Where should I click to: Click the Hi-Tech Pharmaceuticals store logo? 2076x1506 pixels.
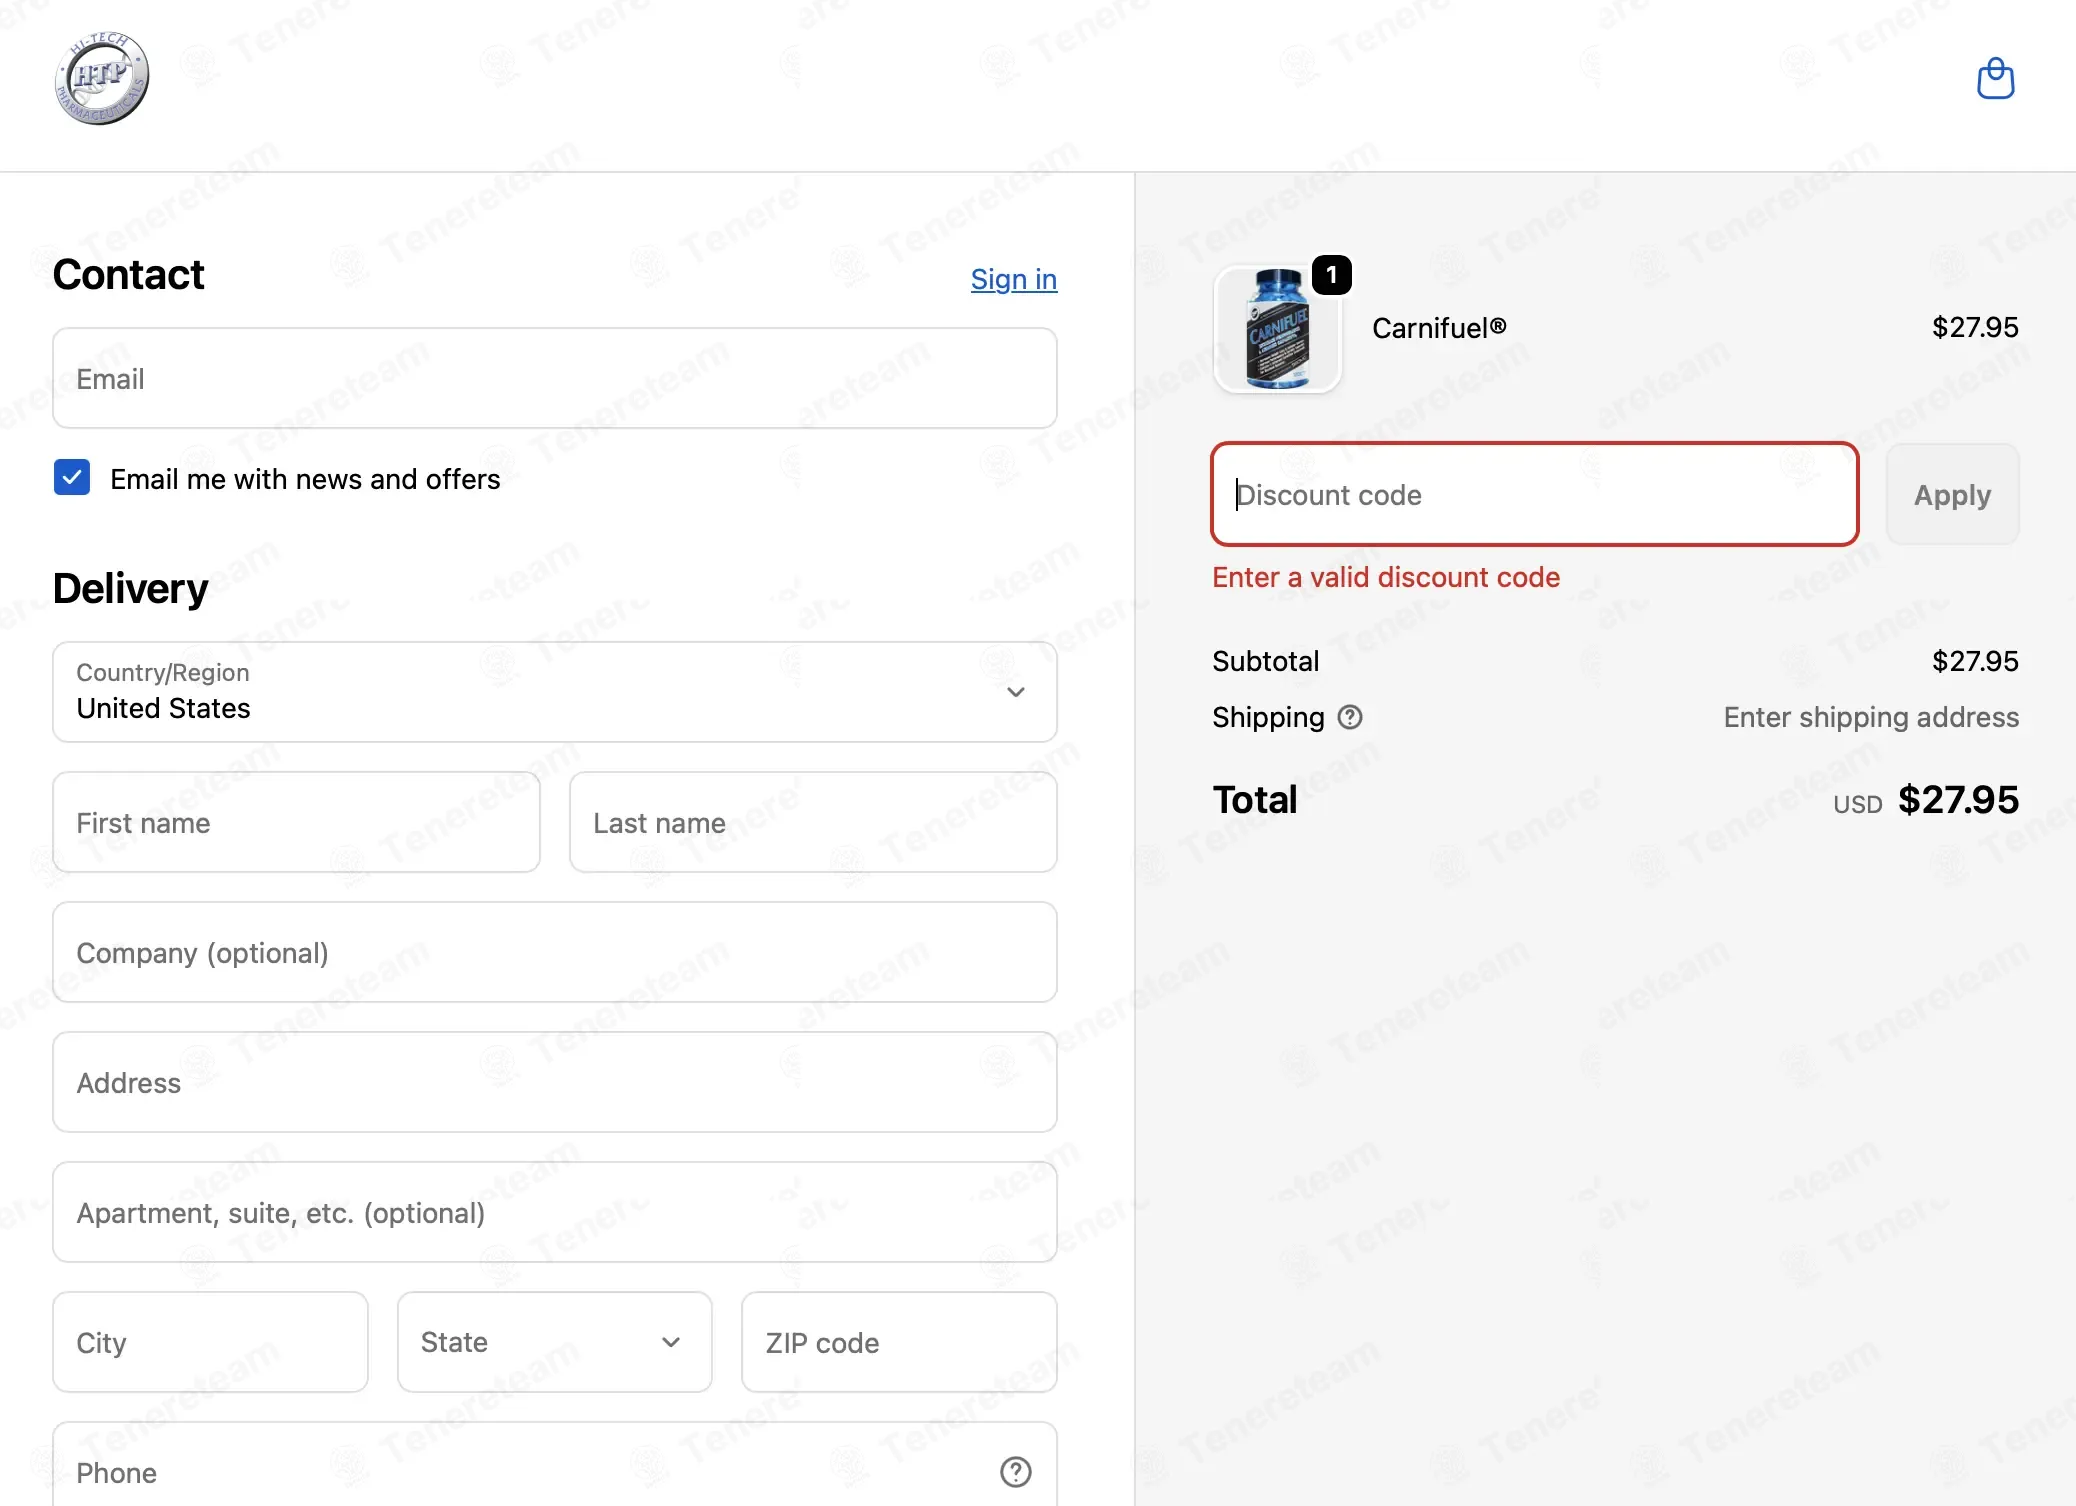(x=102, y=78)
